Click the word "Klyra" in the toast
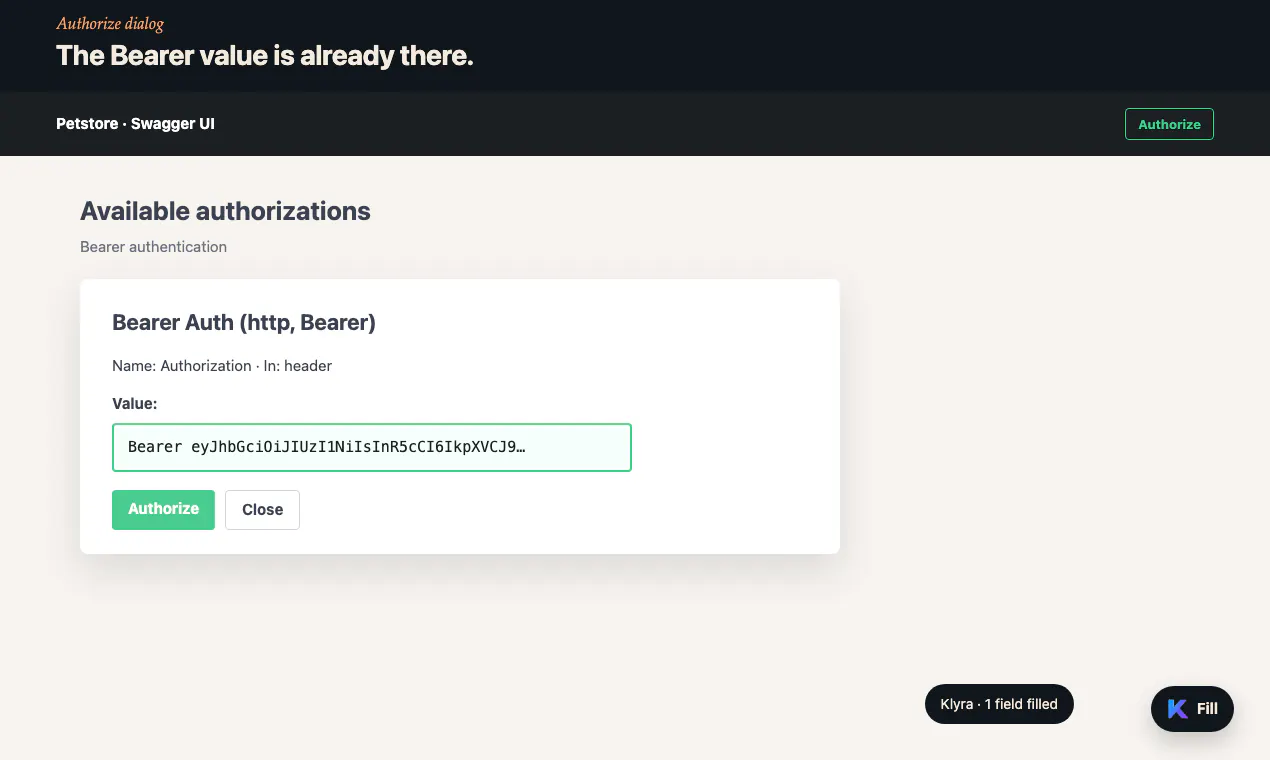The width and height of the screenshot is (1270, 760). pos(957,704)
